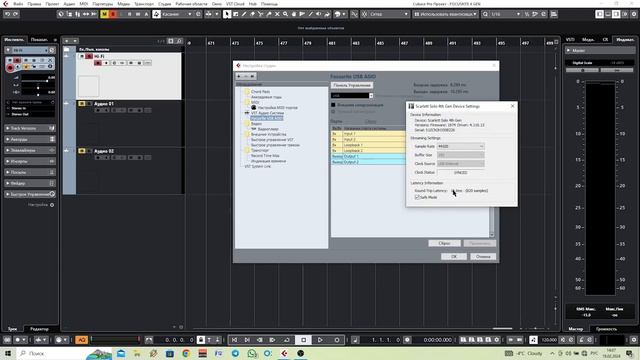
Task: Check the Внешняя синхронизация checkbox
Action: coord(333,105)
